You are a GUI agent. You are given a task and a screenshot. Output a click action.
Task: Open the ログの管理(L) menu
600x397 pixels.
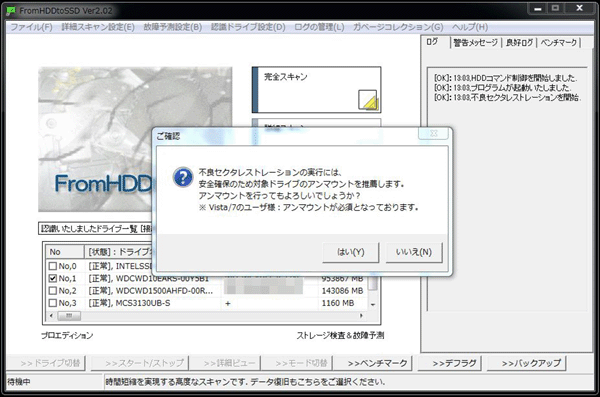click(x=319, y=27)
